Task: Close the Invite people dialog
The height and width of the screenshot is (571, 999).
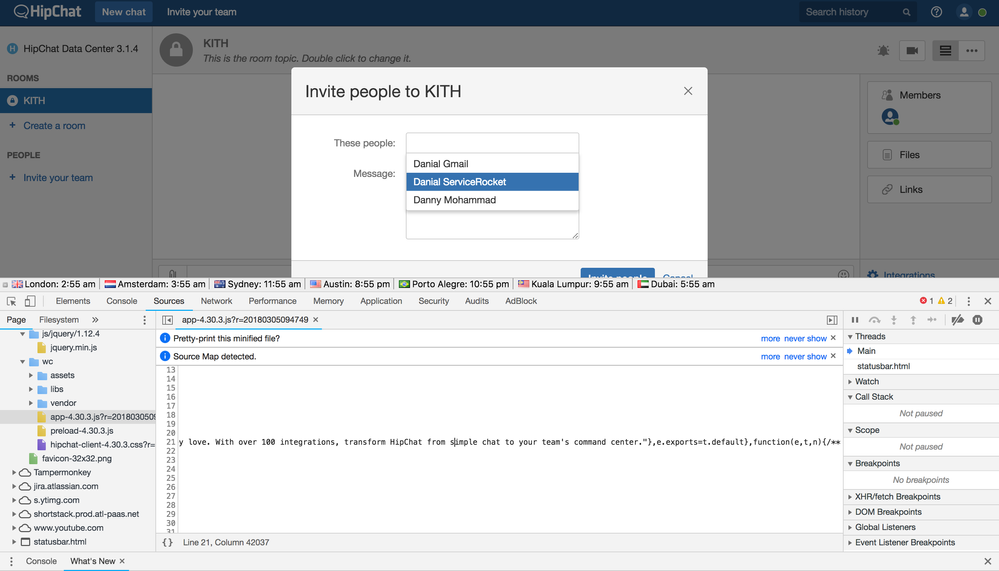Action: 688,91
